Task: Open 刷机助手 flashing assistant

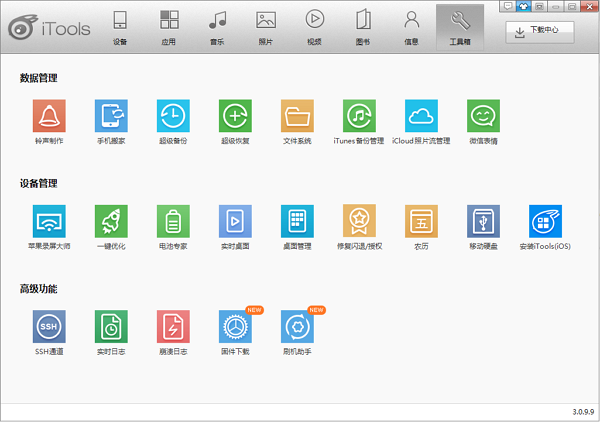Action: [x=297, y=326]
